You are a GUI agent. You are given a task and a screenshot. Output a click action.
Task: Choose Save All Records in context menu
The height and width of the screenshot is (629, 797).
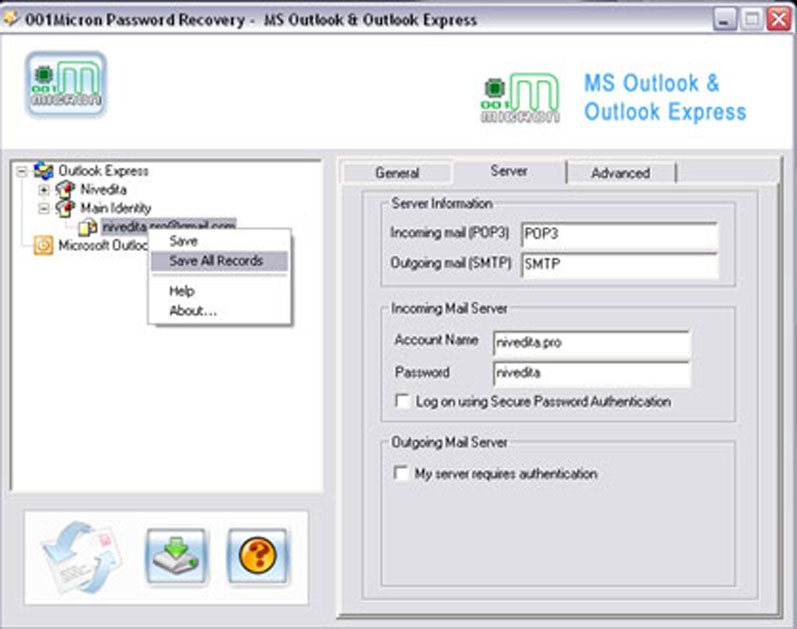point(219,261)
